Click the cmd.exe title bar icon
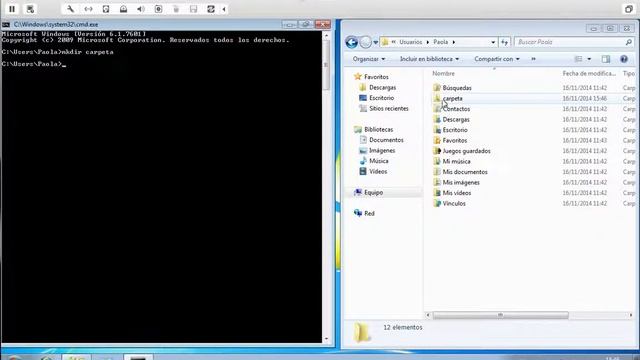The width and height of the screenshot is (640, 360). (6, 24)
